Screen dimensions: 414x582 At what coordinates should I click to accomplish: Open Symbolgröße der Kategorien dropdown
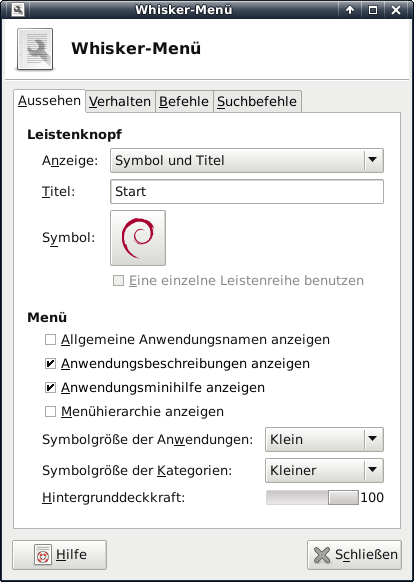pos(324,471)
